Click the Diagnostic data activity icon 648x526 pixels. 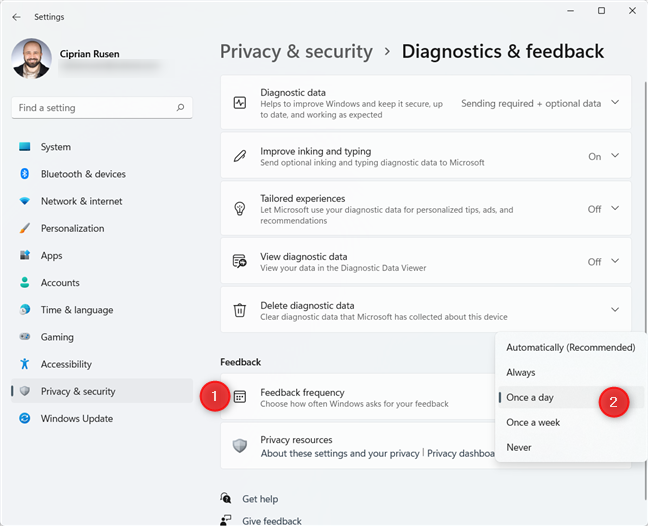(x=240, y=102)
